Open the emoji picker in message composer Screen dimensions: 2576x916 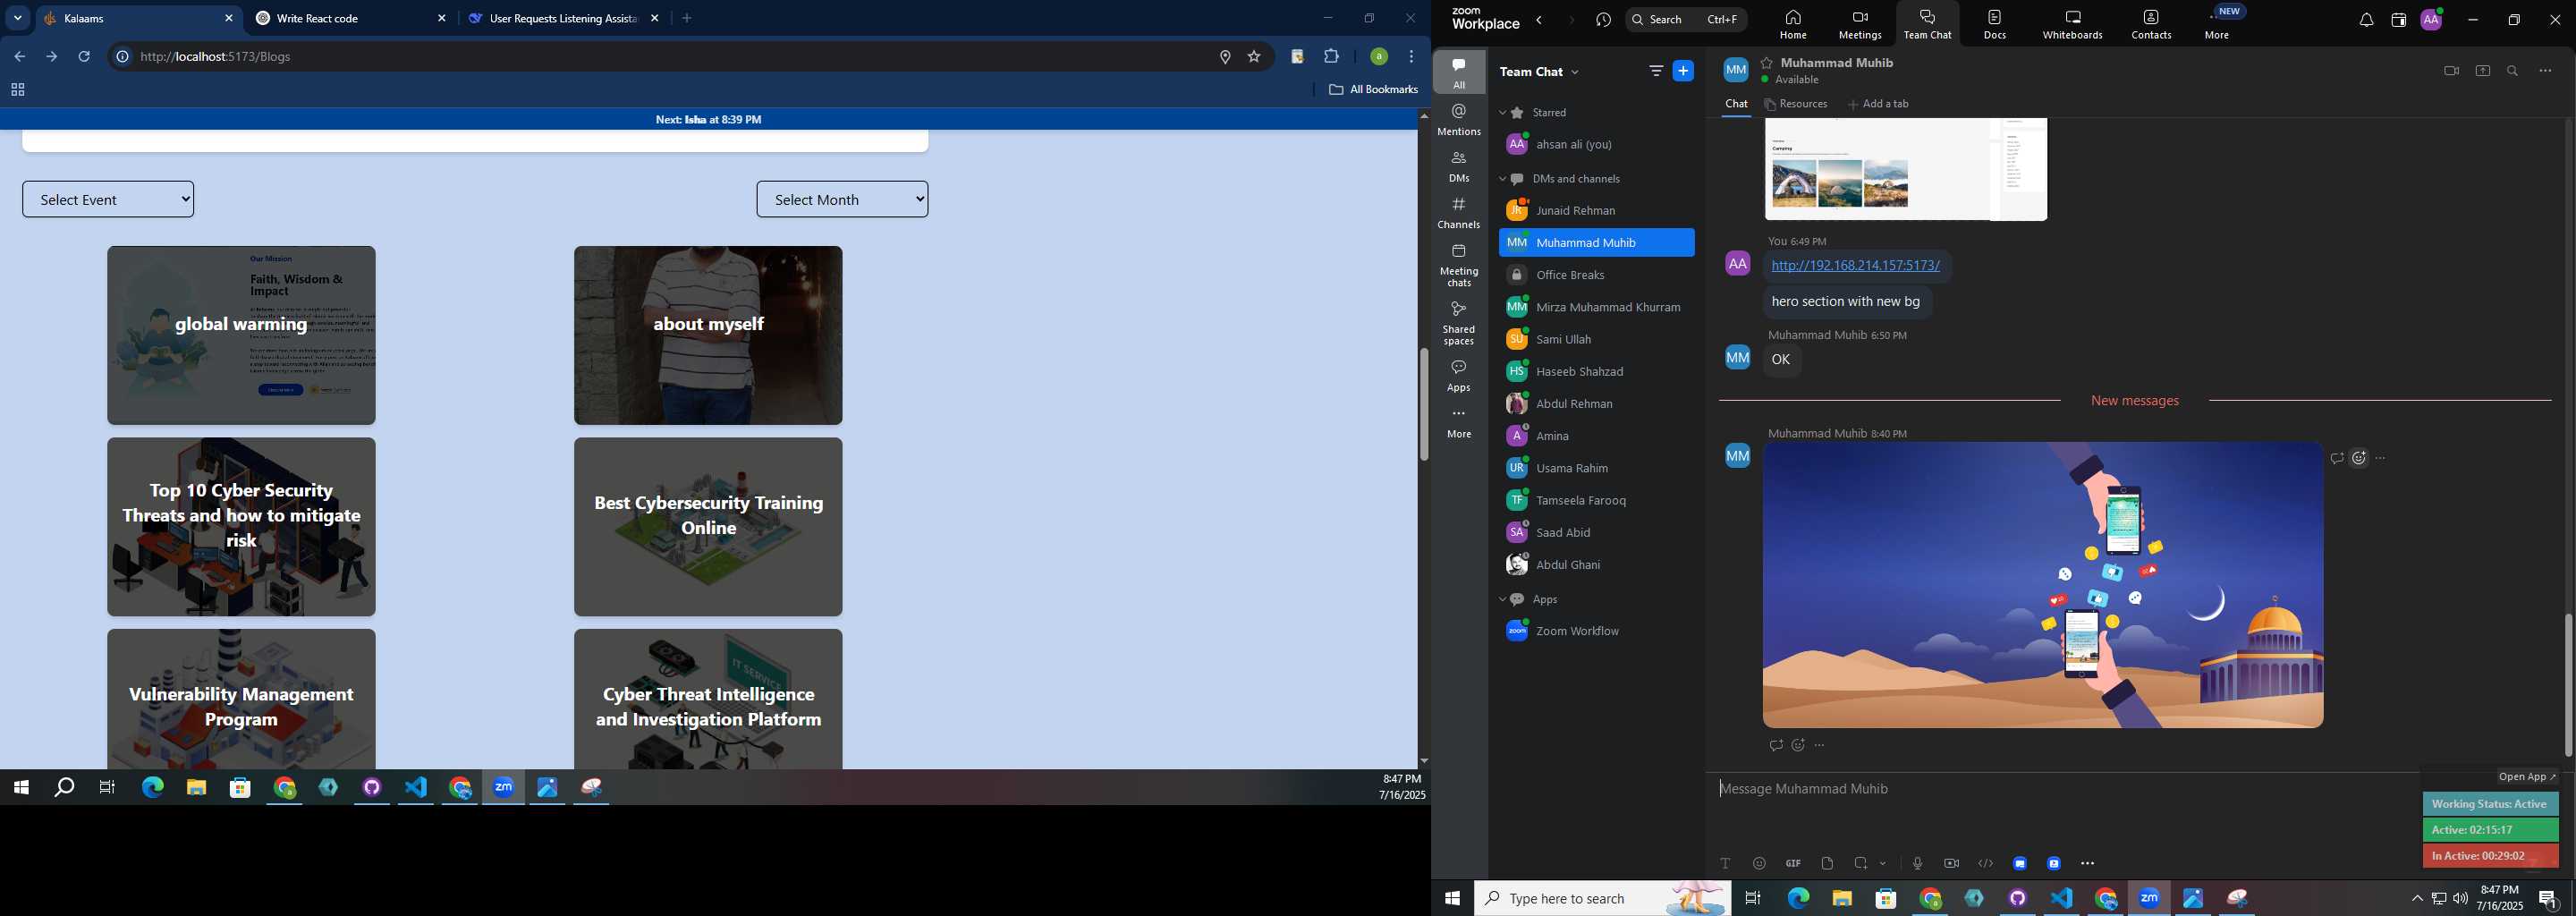coord(1759,863)
